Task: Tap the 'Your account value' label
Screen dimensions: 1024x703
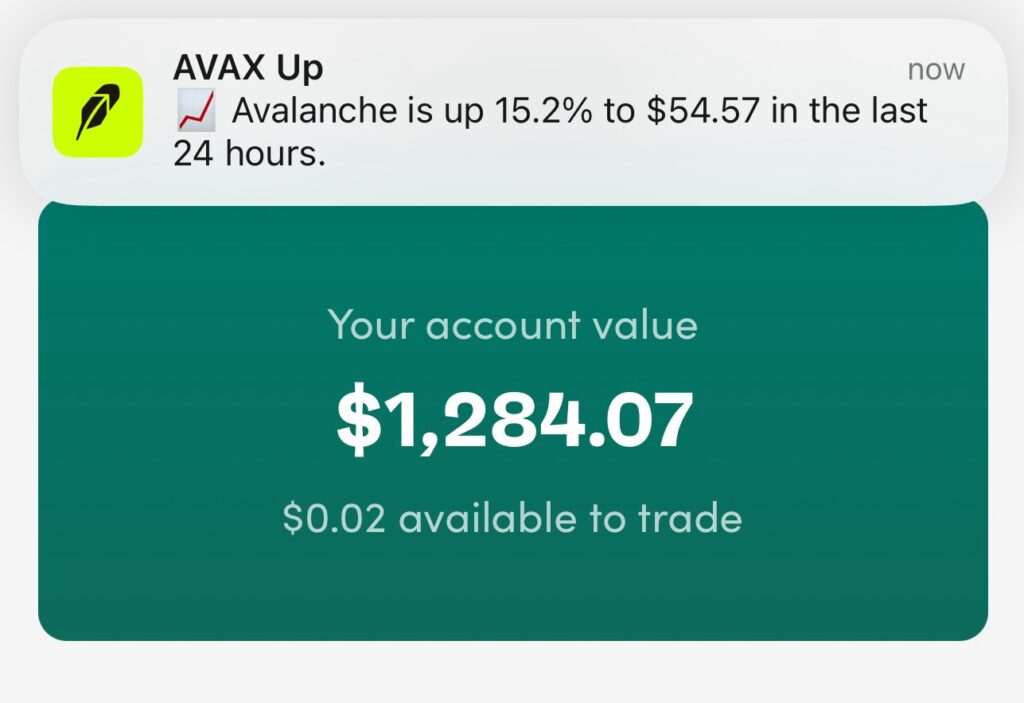Action: pos(513,325)
